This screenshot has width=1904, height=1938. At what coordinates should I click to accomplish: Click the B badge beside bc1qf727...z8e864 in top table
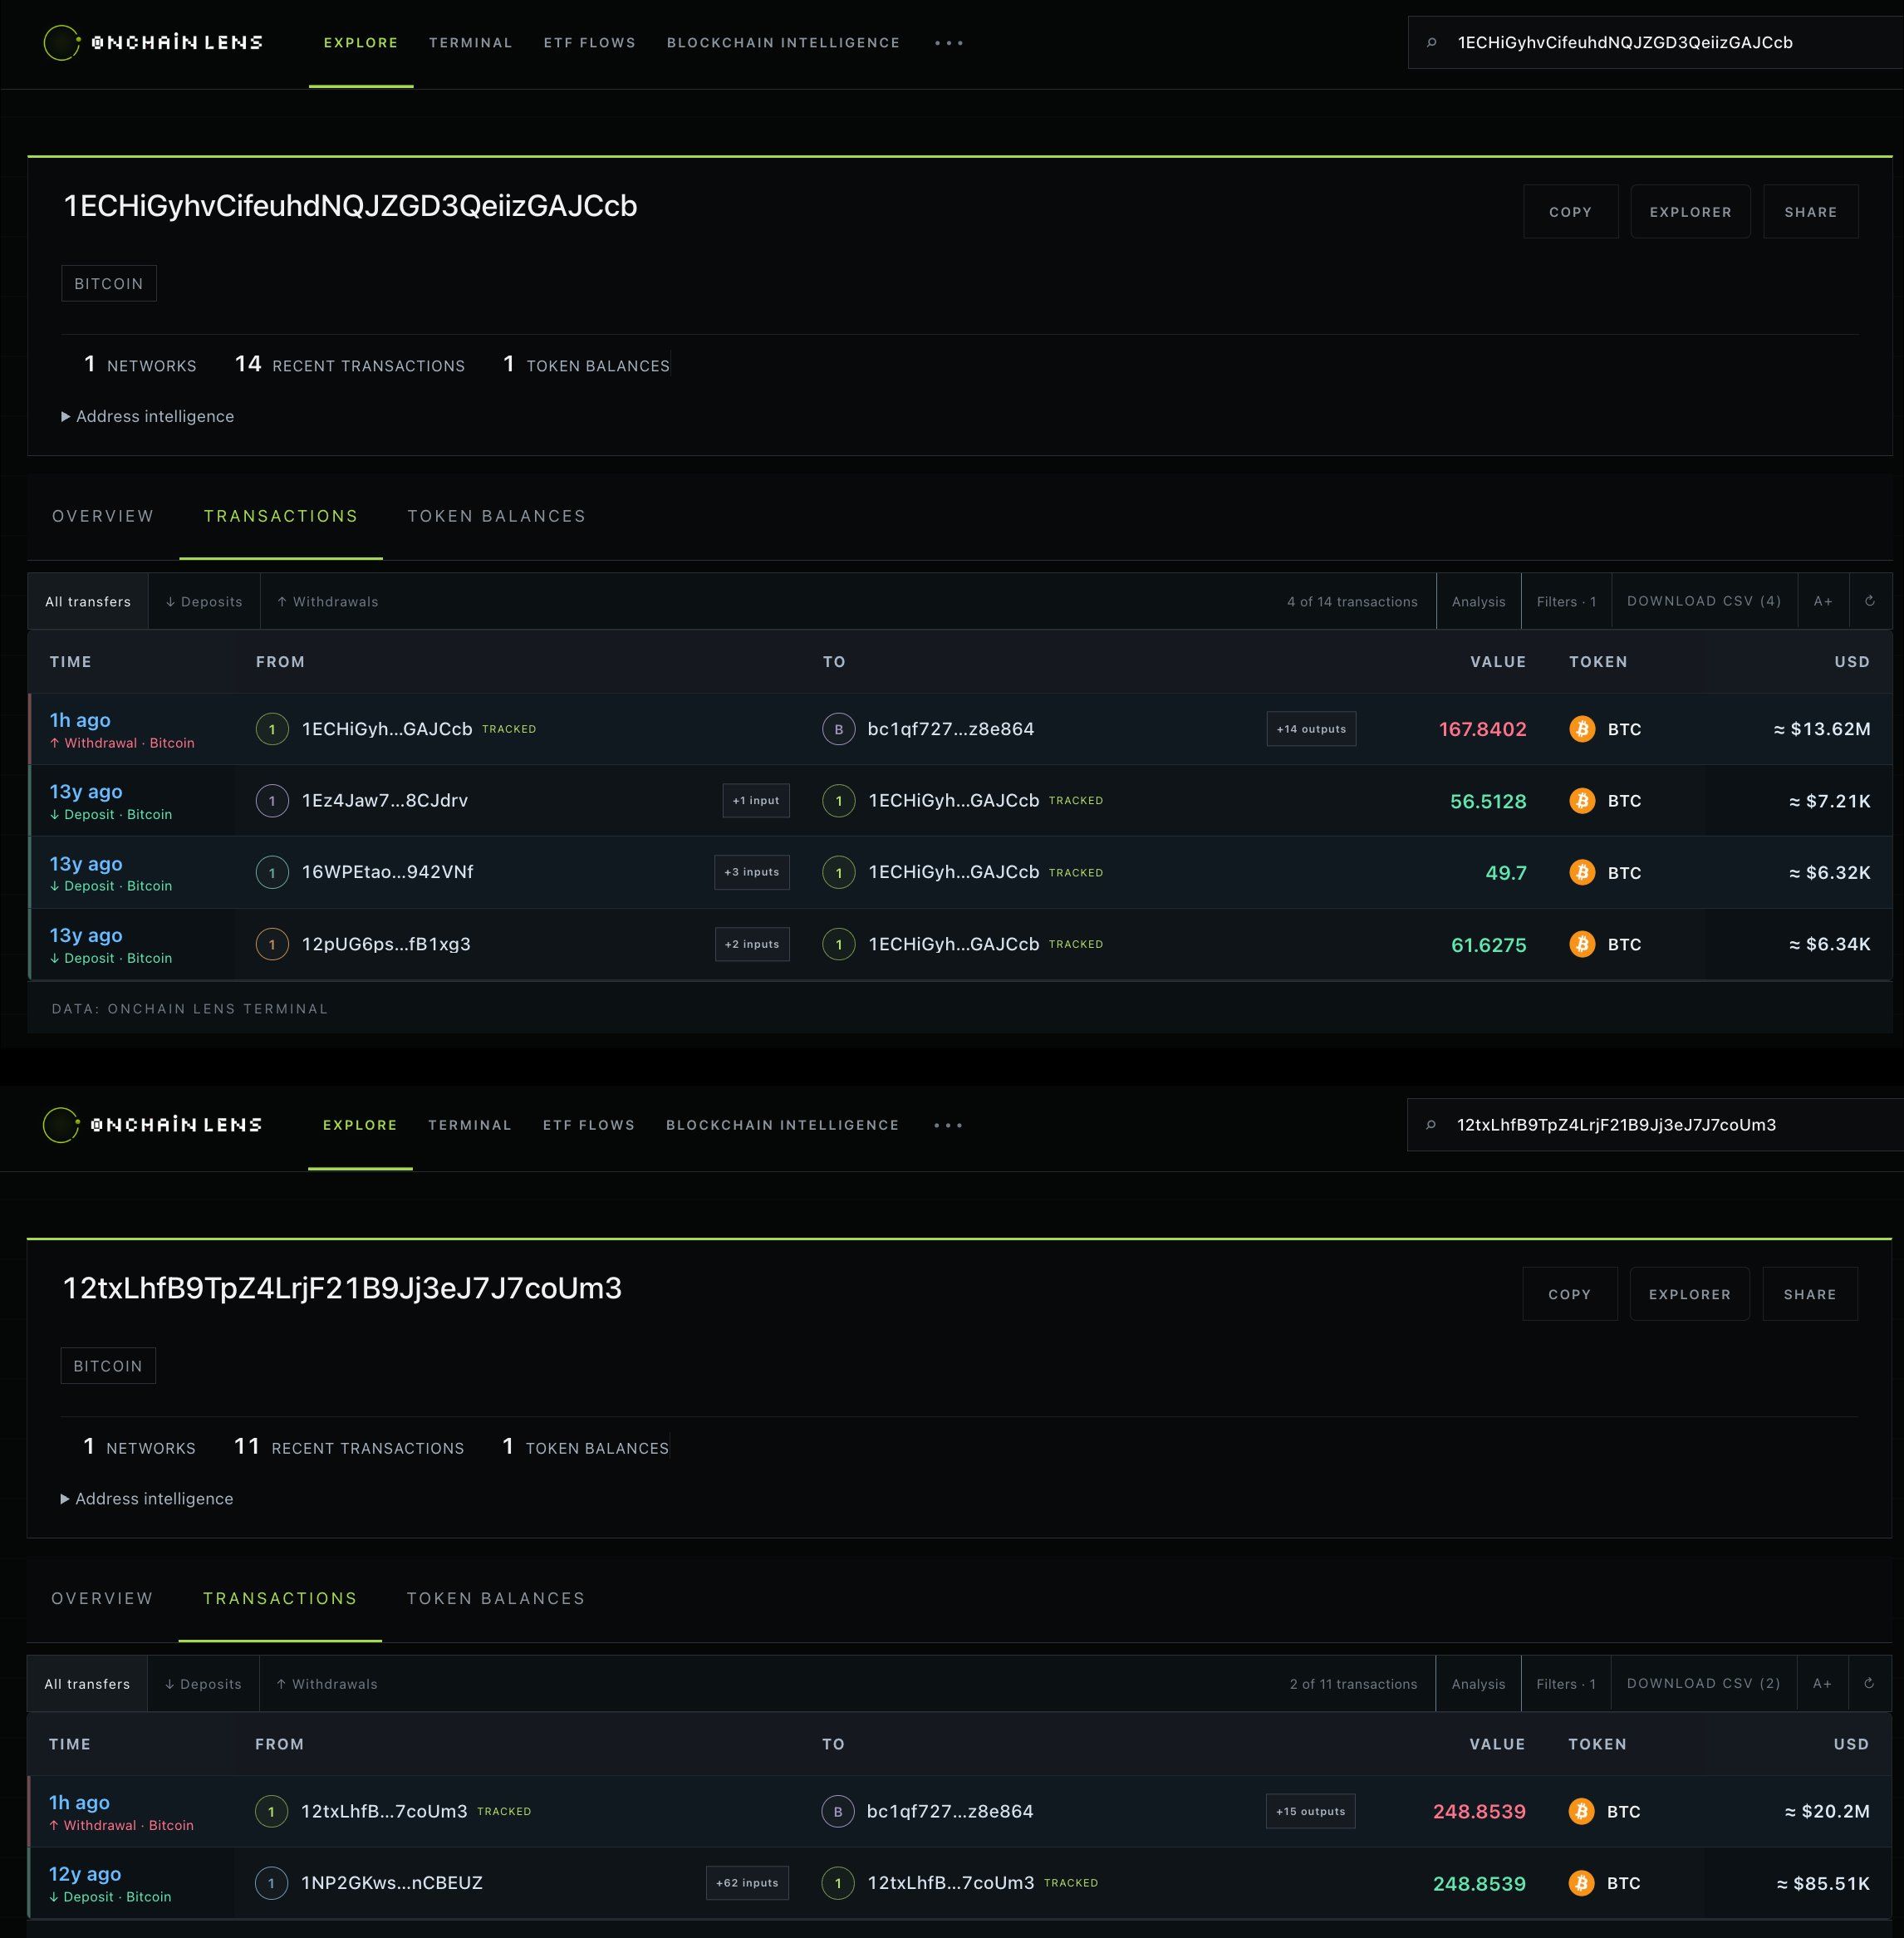[x=839, y=729]
